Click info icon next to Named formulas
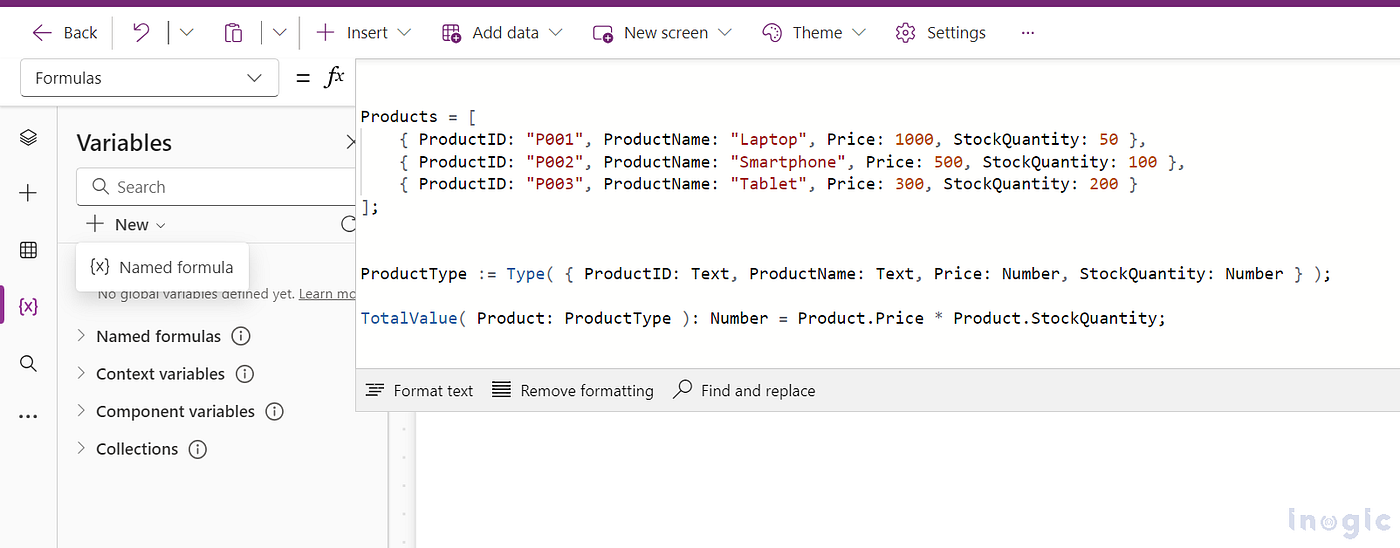The width and height of the screenshot is (1400, 548). [241, 336]
